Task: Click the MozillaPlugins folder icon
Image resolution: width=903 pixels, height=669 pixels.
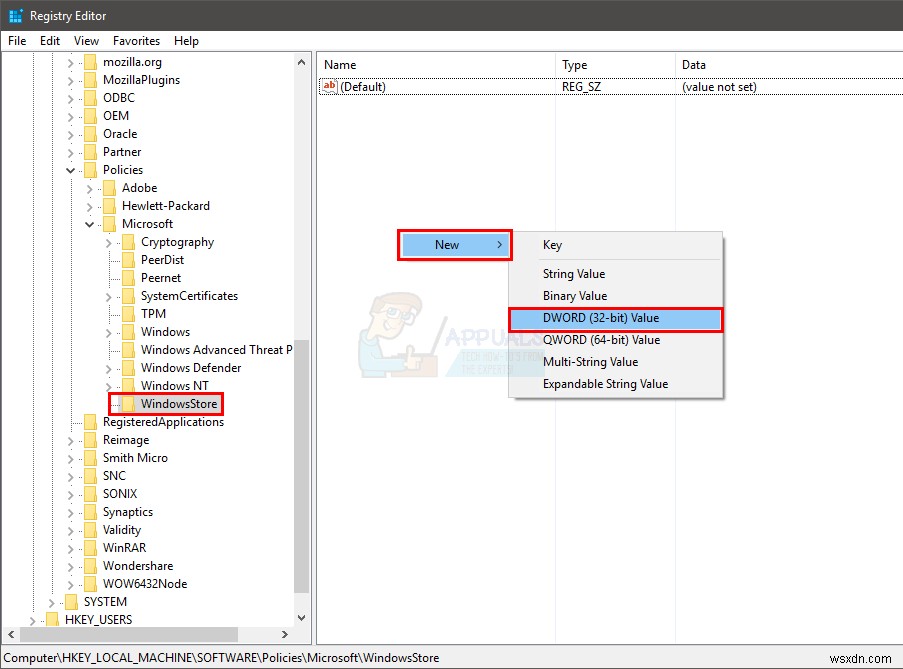Action: (90, 80)
